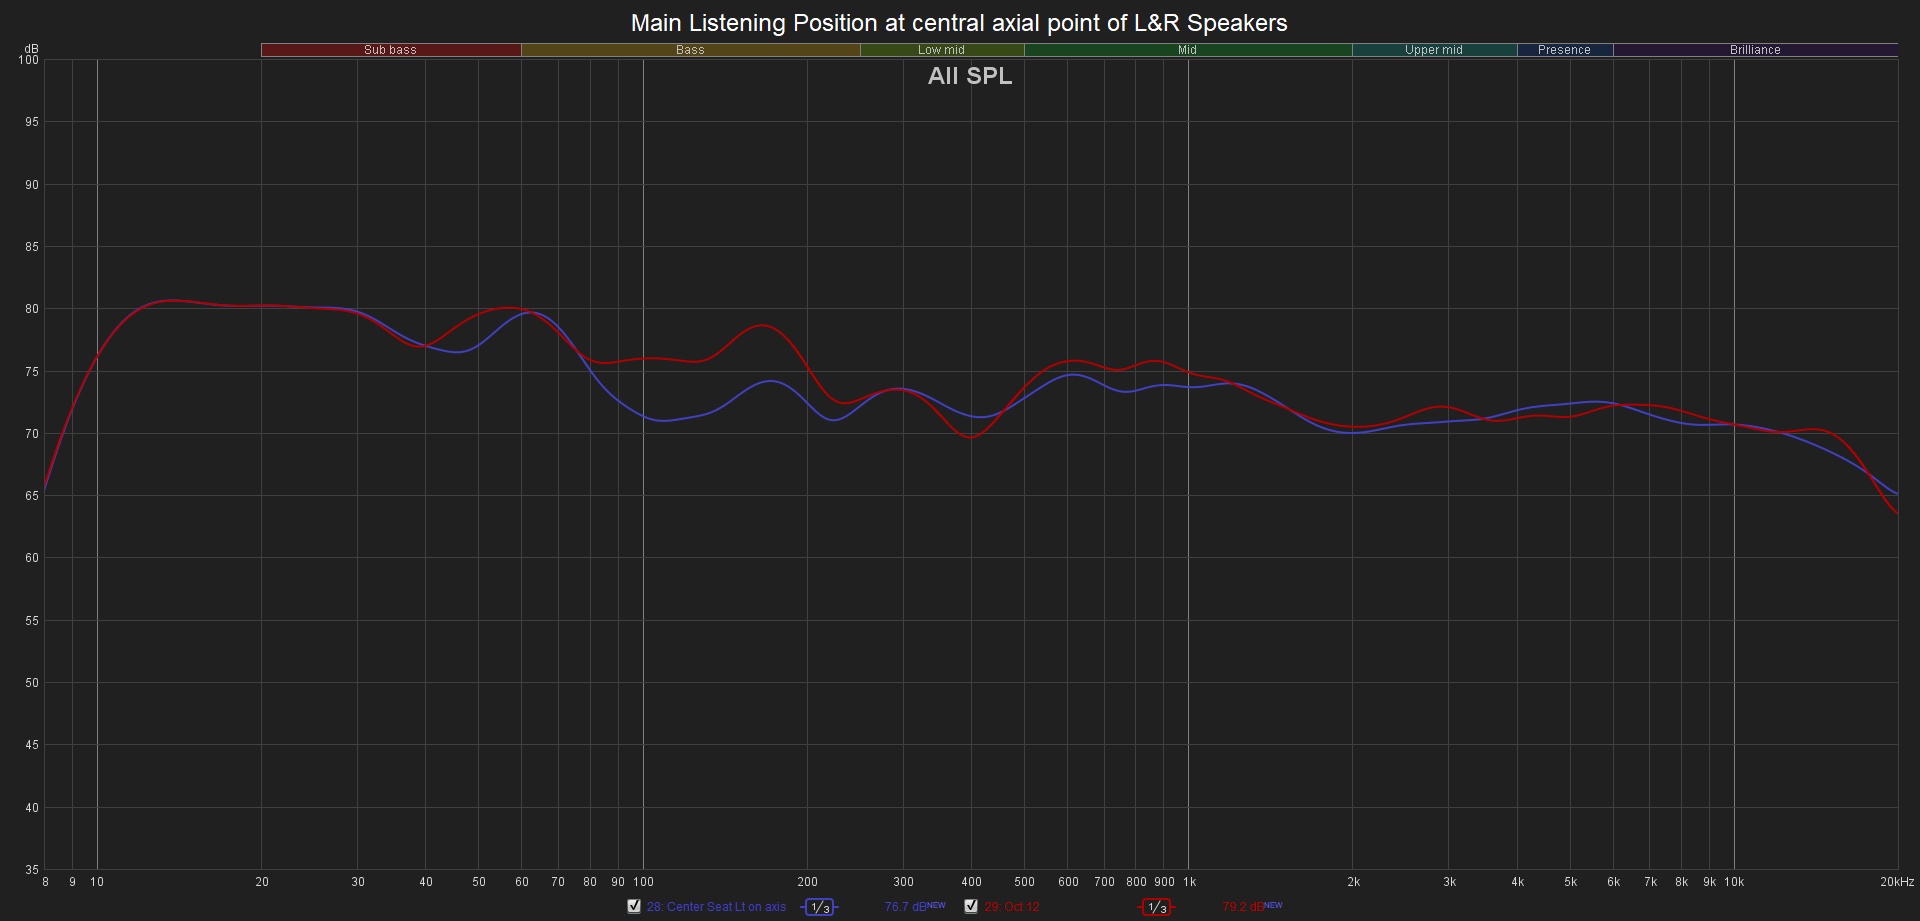
Task: Click the red 1/3 smoothing icon
Action: coord(1156,907)
